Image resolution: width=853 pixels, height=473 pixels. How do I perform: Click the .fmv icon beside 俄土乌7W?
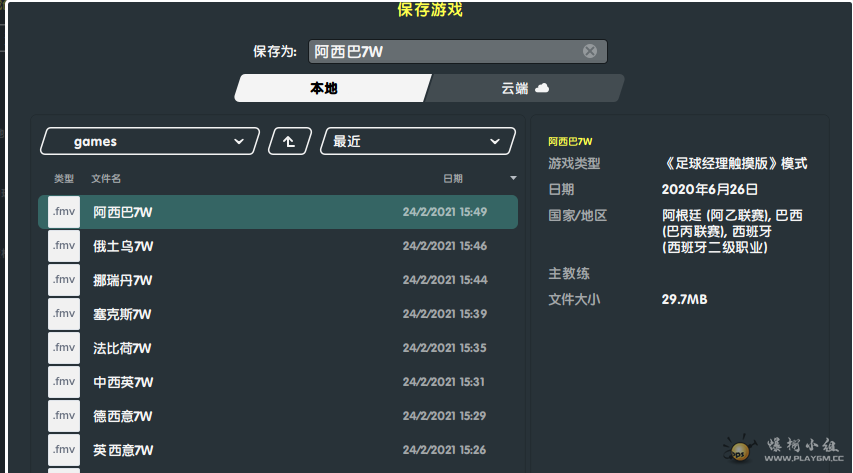(x=64, y=246)
